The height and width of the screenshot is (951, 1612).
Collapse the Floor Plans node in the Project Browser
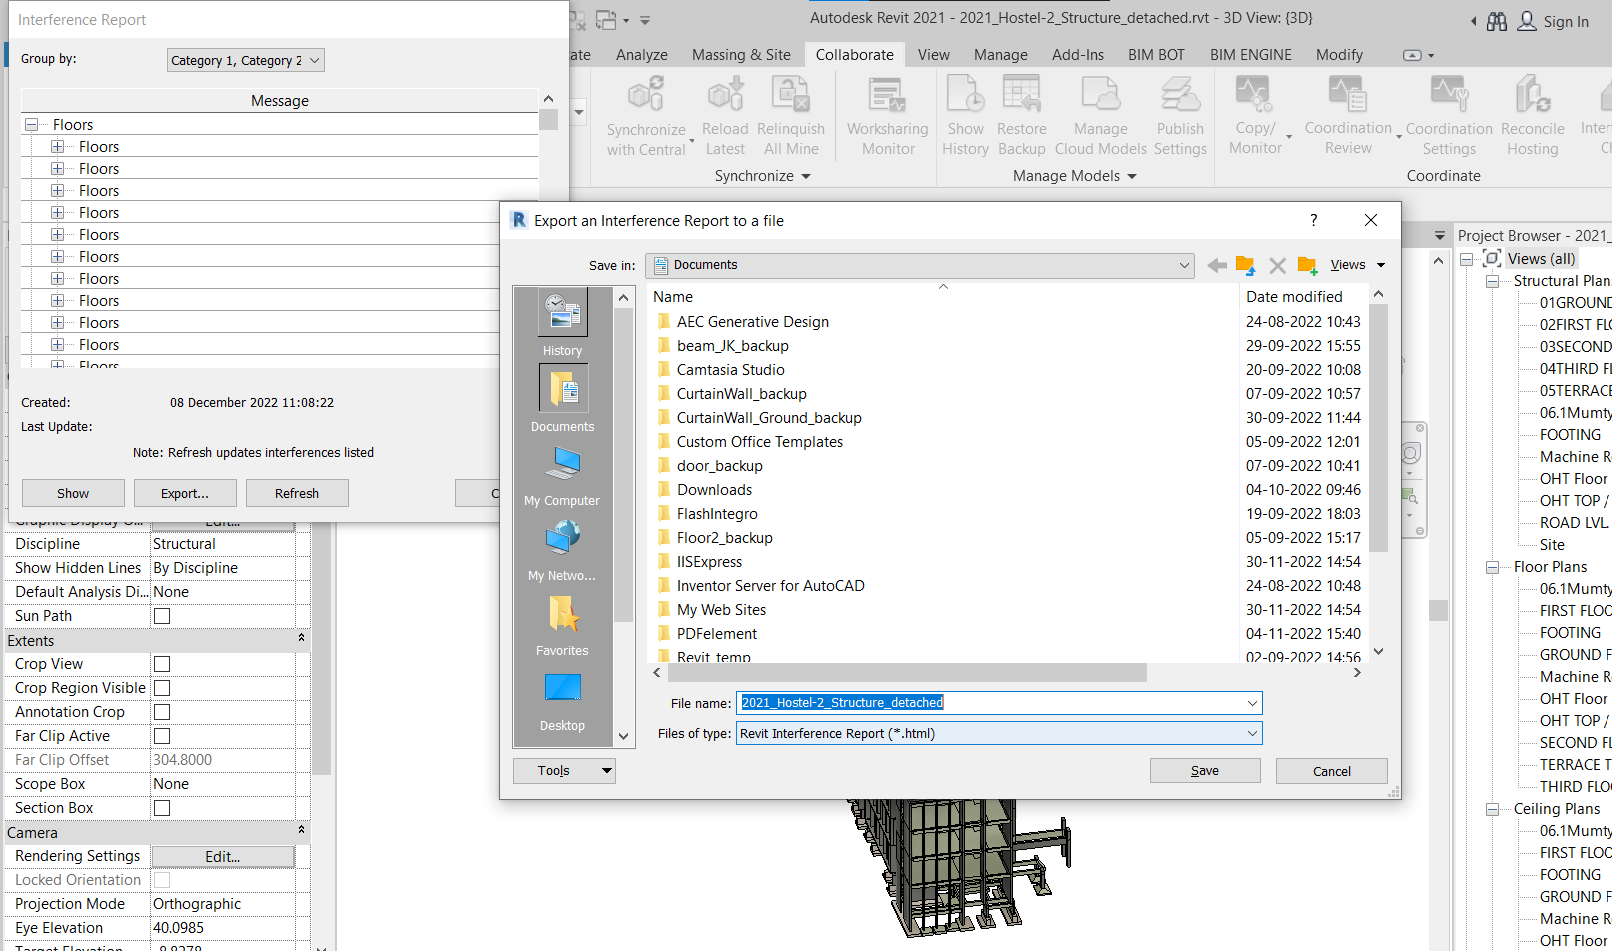click(1492, 567)
